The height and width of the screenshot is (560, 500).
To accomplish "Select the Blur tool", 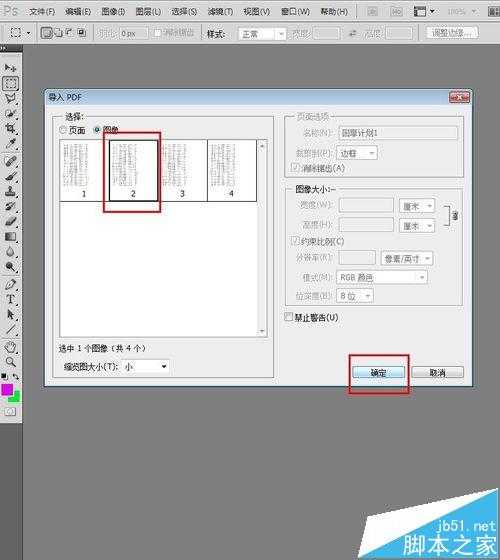I will pyautogui.click(x=10, y=252).
